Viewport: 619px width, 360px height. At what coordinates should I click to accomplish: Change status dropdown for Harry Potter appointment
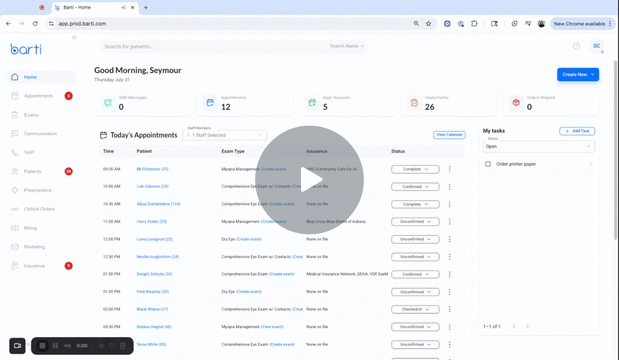point(415,222)
